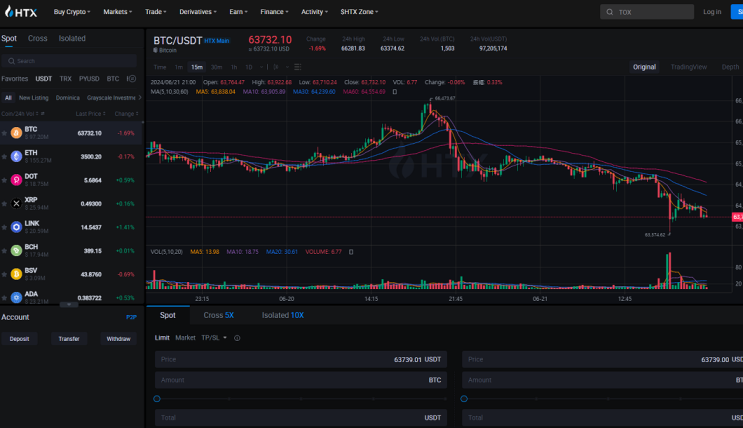The image size is (743, 428).
Task: Click the HTX flame logo
Action: point(9,11)
